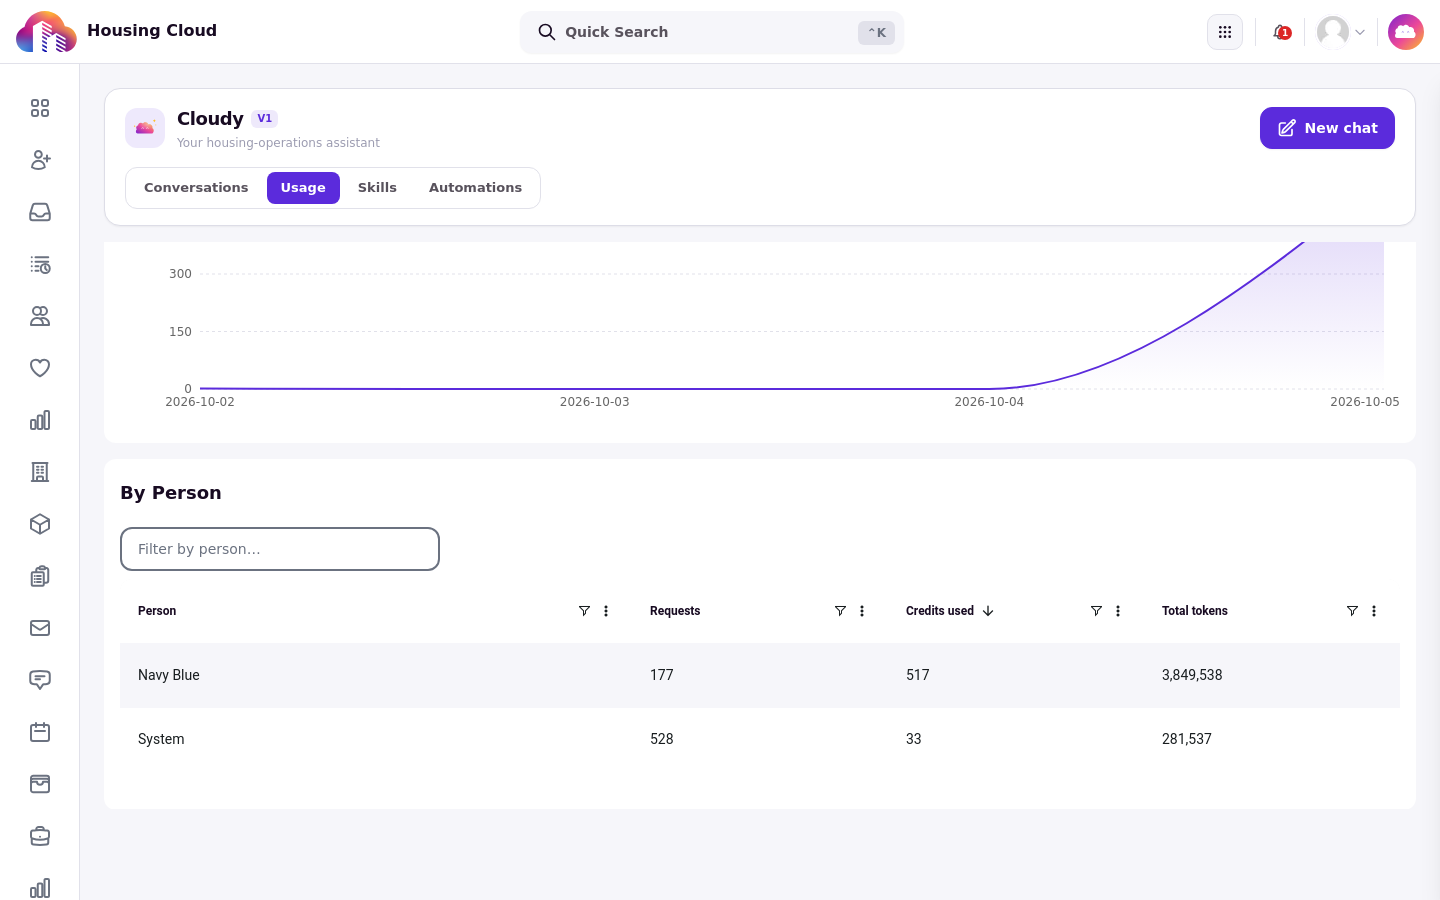The image size is (1440, 900).
Task: Filter the Total tokens column
Action: pos(1352,611)
